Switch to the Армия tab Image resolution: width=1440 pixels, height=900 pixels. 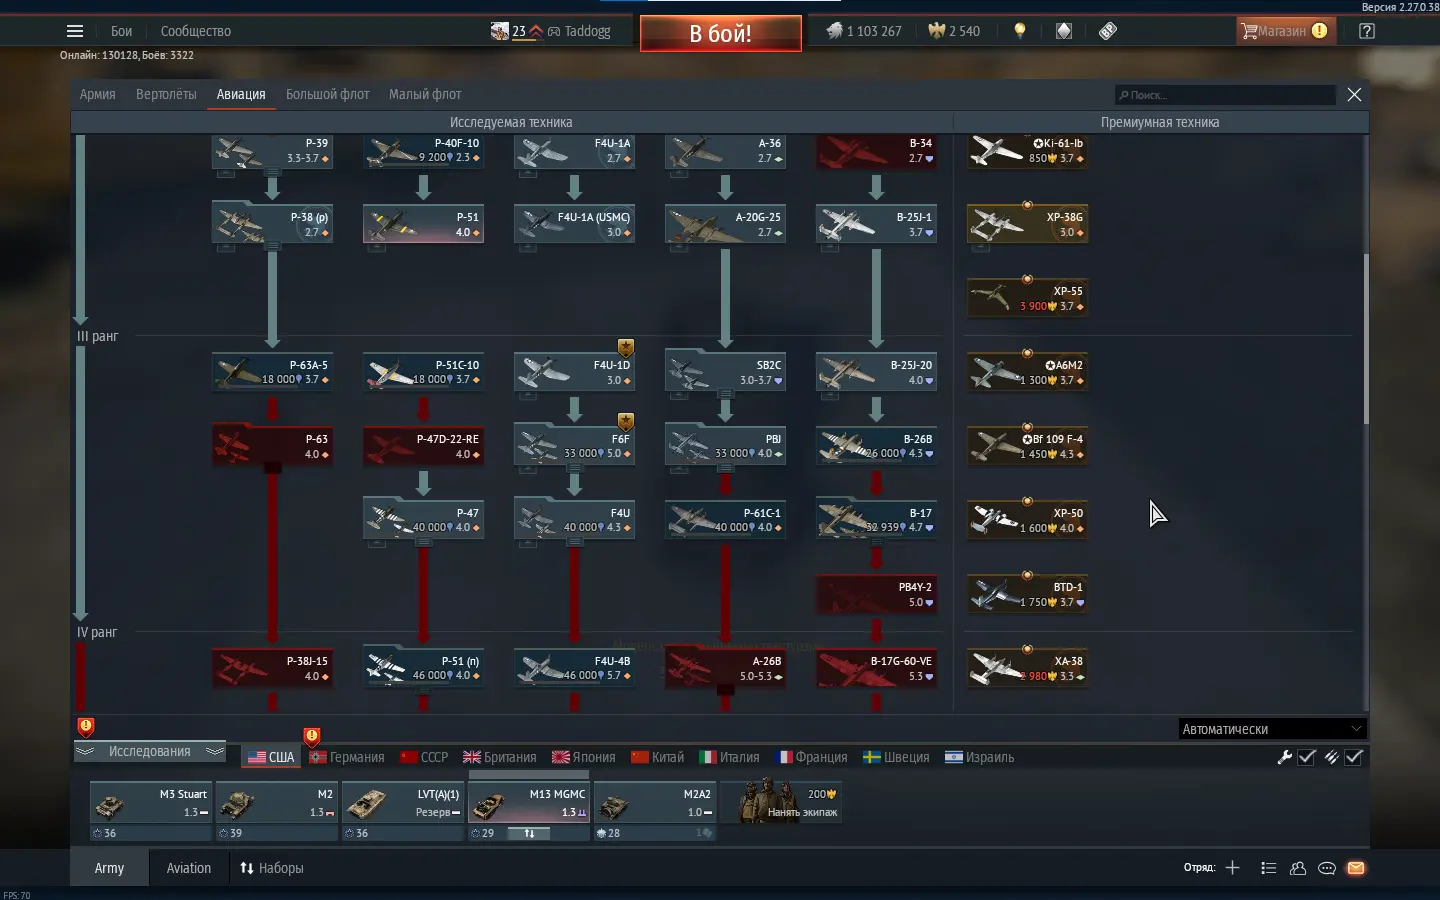[x=97, y=94]
